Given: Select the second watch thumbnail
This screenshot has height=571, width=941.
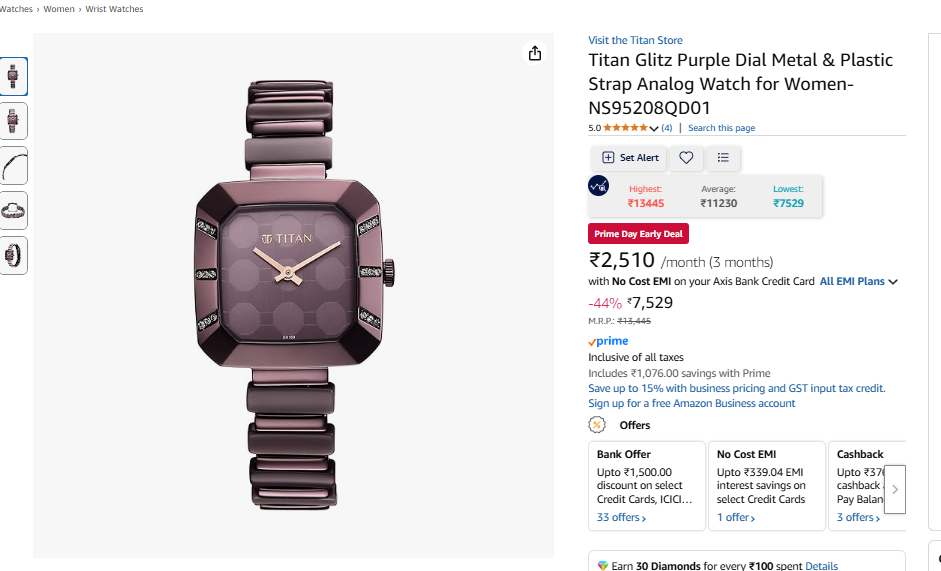Looking at the screenshot, I should [13, 121].
